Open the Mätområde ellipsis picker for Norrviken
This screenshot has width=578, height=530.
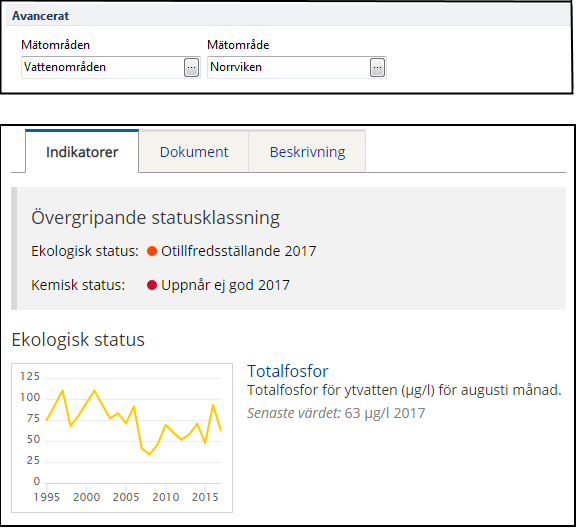tap(377, 68)
